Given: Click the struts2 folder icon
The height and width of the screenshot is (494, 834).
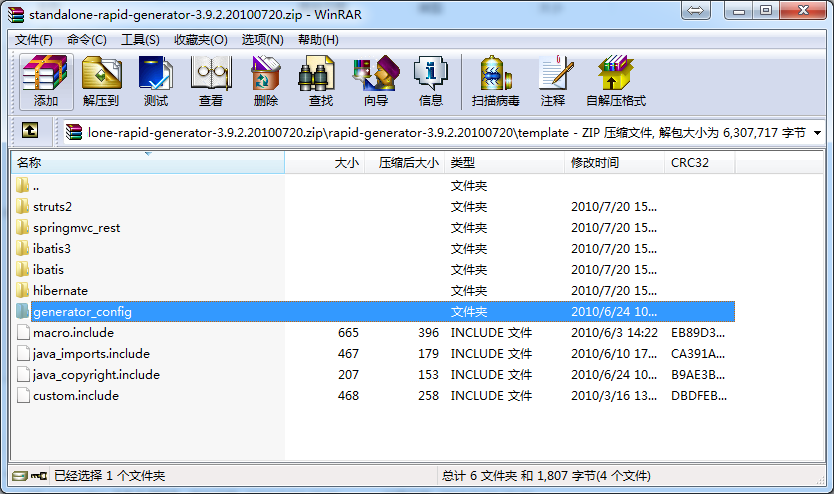Looking at the screenshot, I should (22, 206).
